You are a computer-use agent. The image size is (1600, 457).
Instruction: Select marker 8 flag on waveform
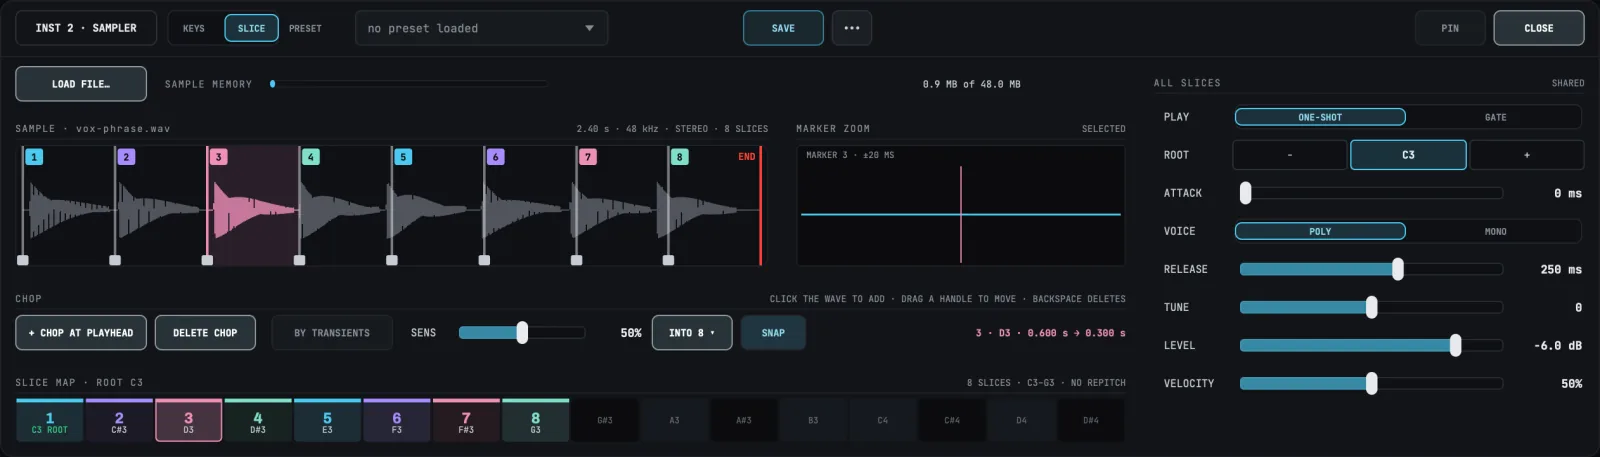(x=680, y=157)
